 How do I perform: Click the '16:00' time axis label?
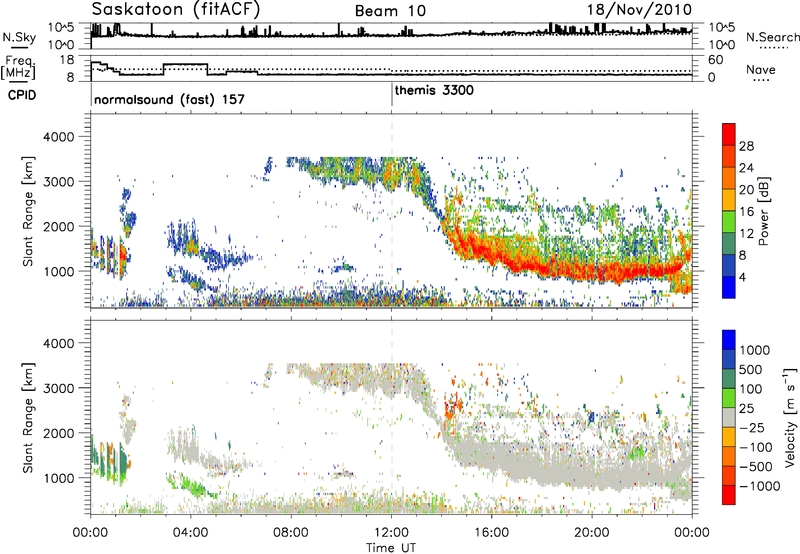pyautogui.click(x=491, y=533)
